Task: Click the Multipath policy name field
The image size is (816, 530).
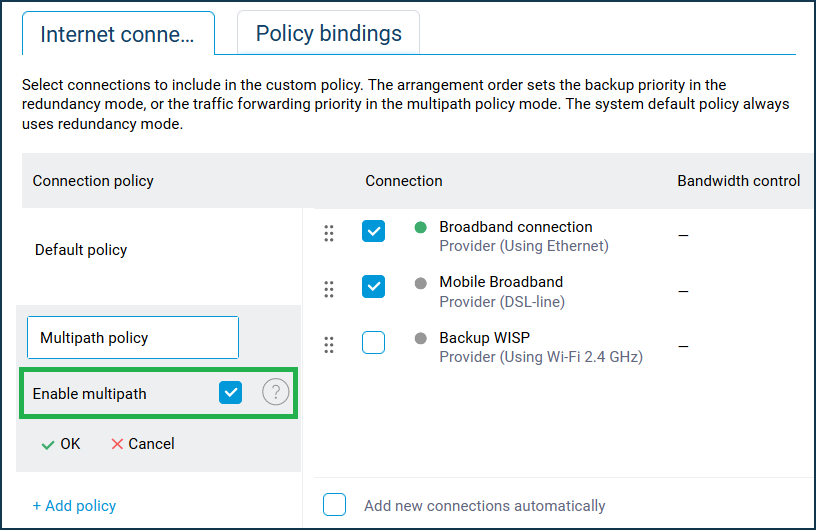Action: [133, 337]
